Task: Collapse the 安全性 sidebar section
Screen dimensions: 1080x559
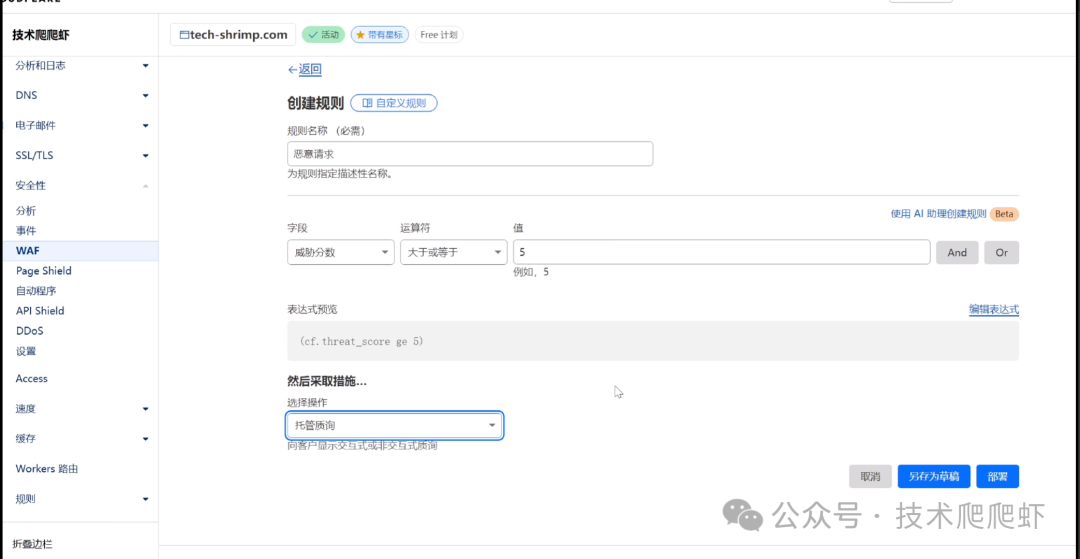Action: click(81, 186)
